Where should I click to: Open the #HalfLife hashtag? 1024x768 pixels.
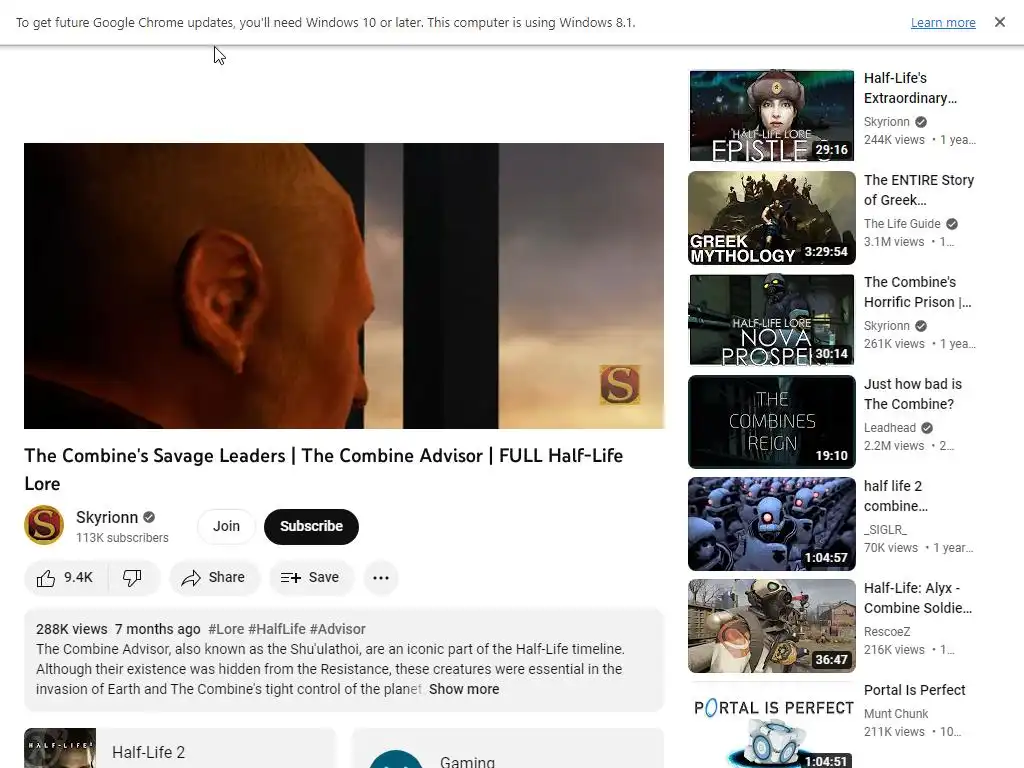point(277,629)
